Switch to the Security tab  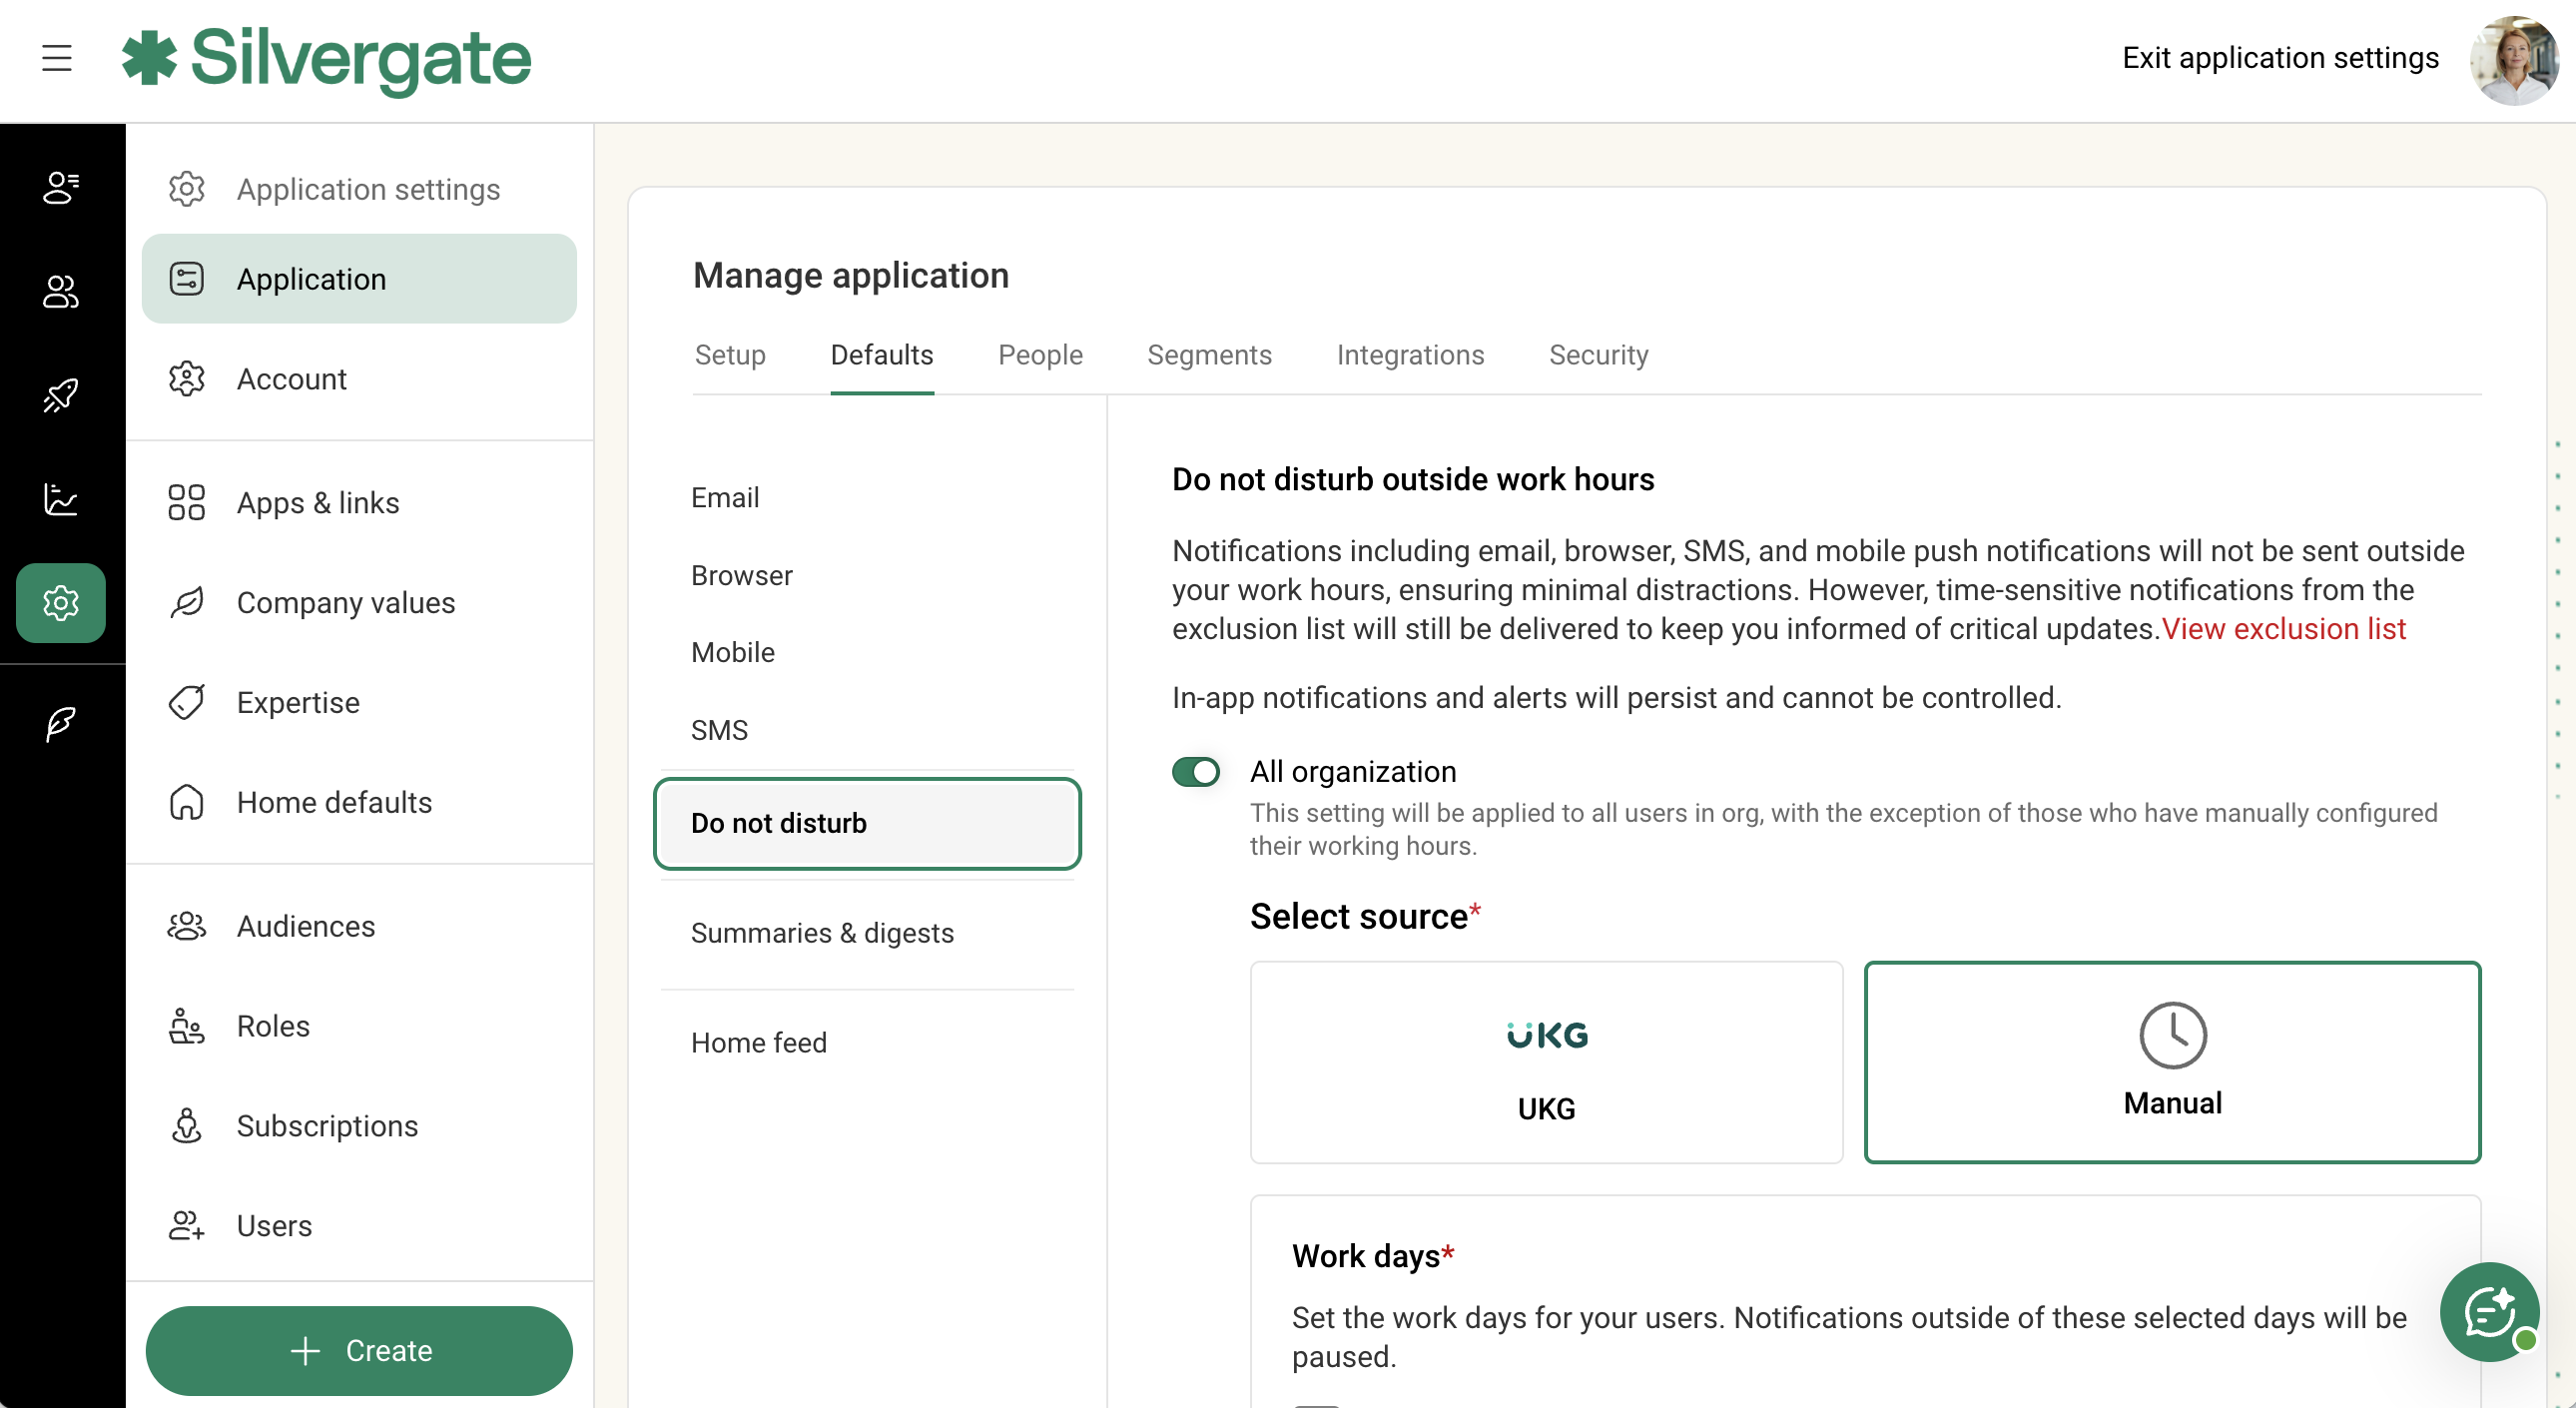1597,355
